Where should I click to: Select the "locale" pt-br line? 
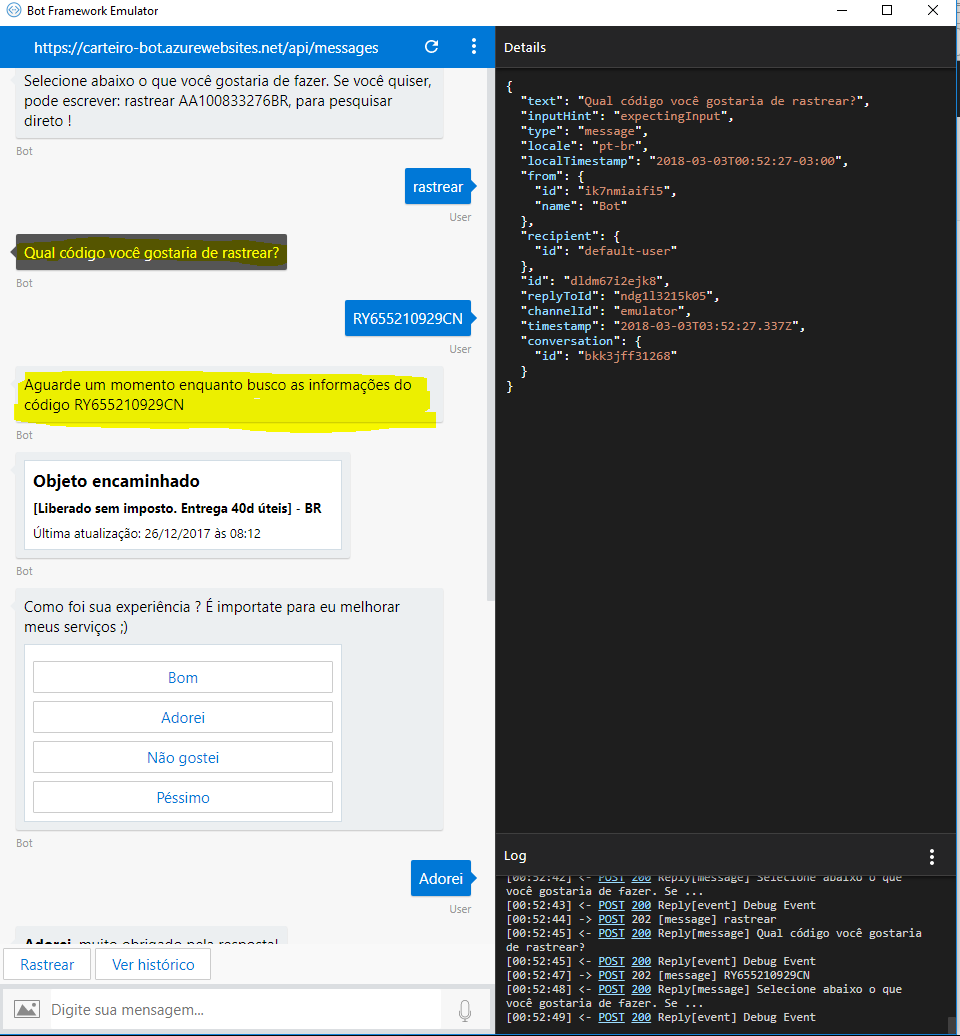tap(583, 146)
